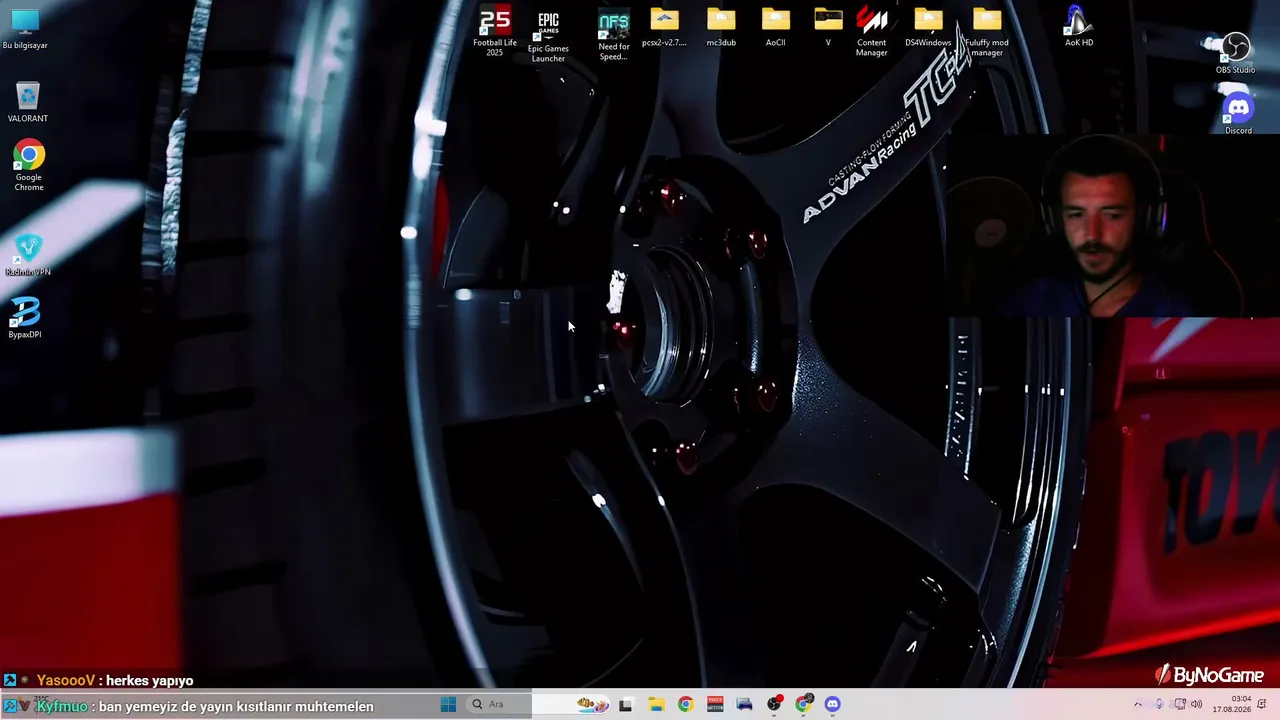The width and height of the screenshot is (1280, 720).
Task: Open the network icon in system tray
Action: (x=1180, y=704)
